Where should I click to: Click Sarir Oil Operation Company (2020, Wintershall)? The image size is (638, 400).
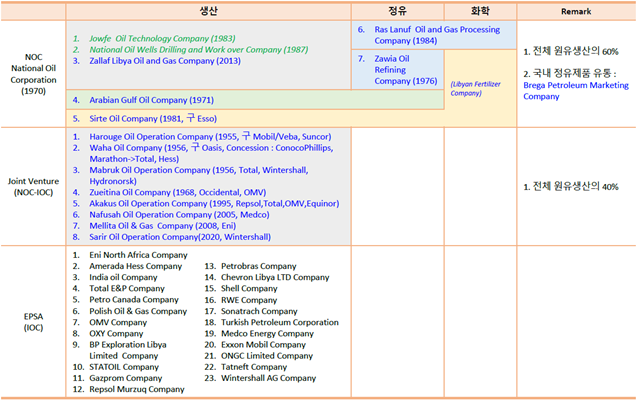click(180, 237)
